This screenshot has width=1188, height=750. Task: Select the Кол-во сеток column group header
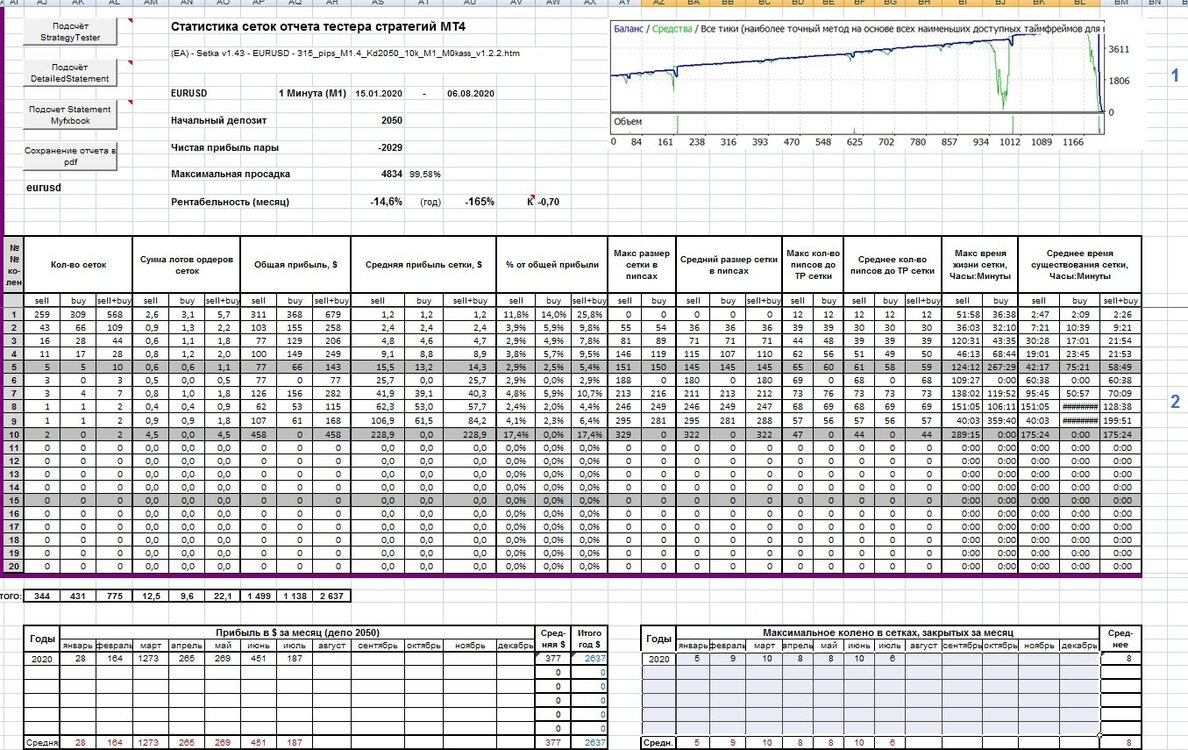pyautogui.click(x=79, y=264)
